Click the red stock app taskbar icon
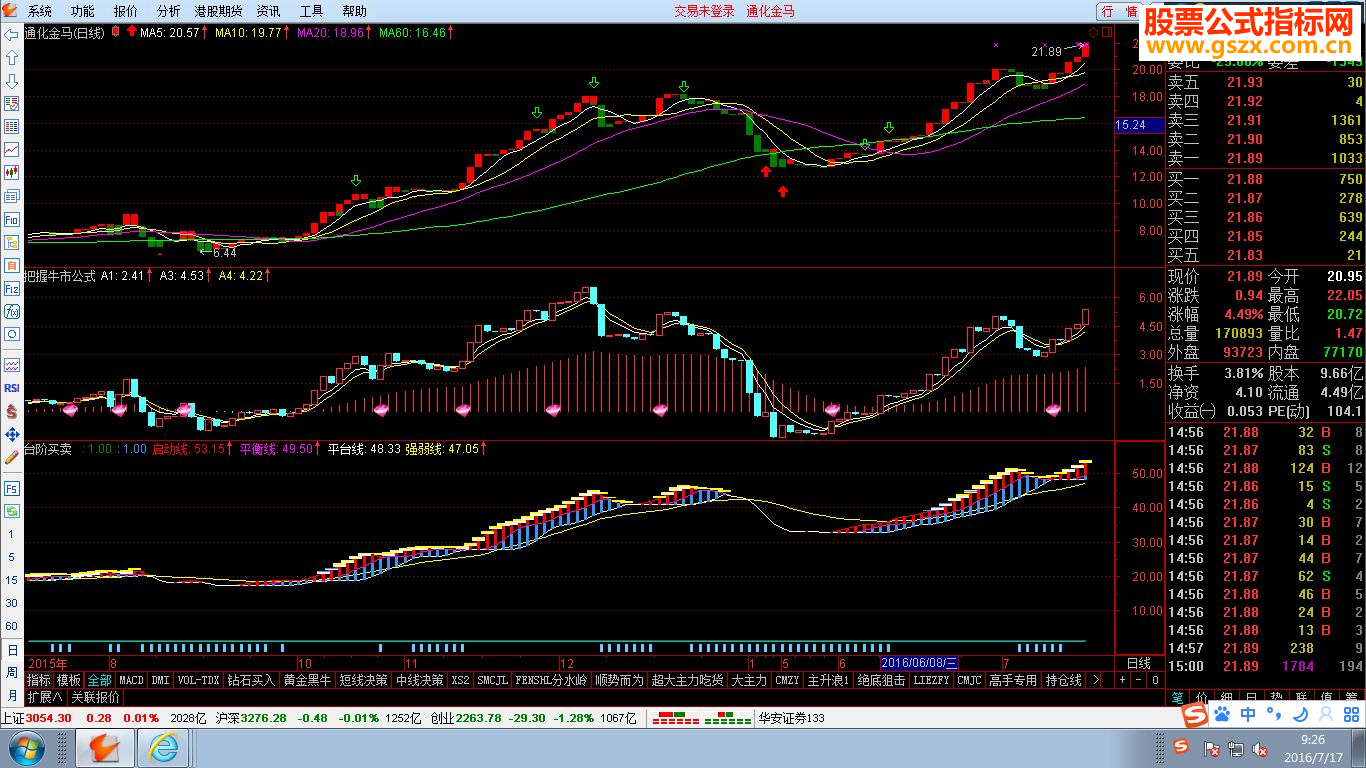This screenshot has width=1366, height=768. pos(103,748)
